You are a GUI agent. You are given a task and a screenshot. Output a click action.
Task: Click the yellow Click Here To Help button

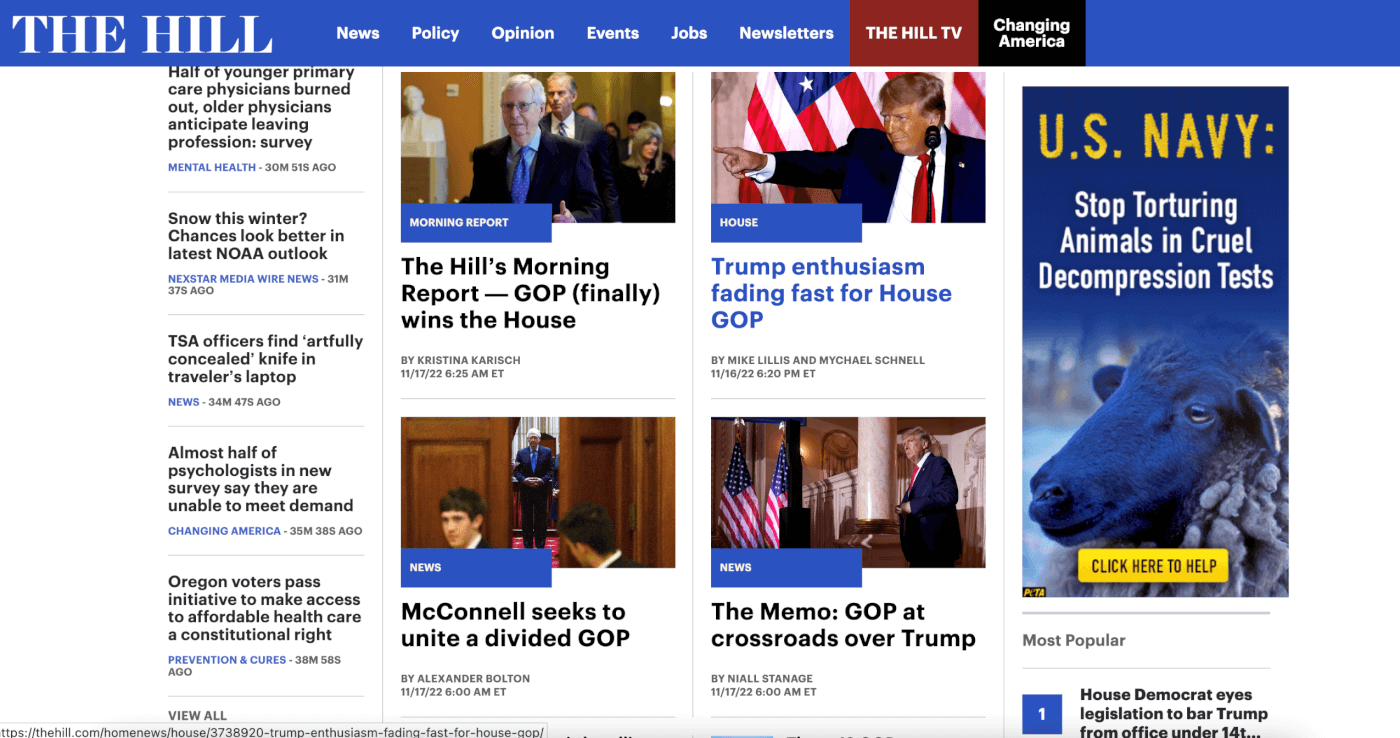coord(1153,566)
